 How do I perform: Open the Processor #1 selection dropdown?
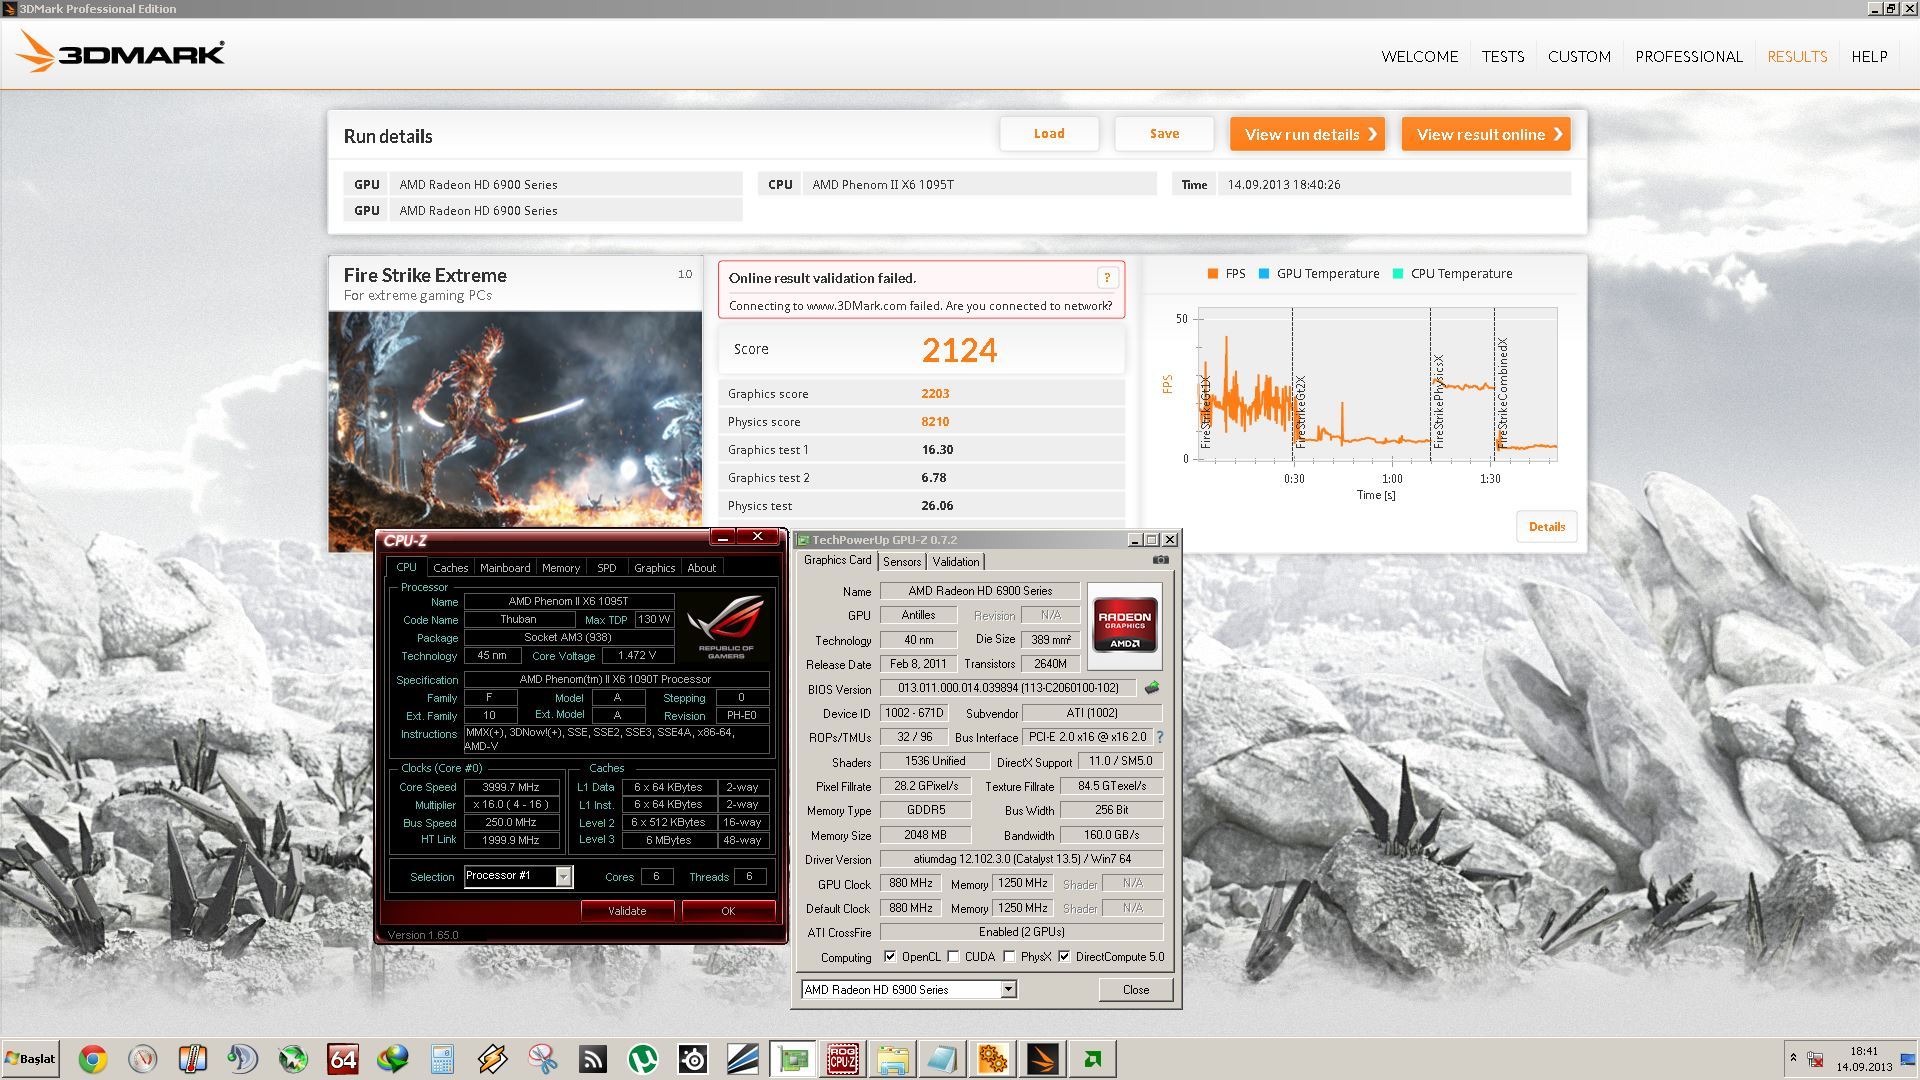pyautogui.click(x=563, y=877)
